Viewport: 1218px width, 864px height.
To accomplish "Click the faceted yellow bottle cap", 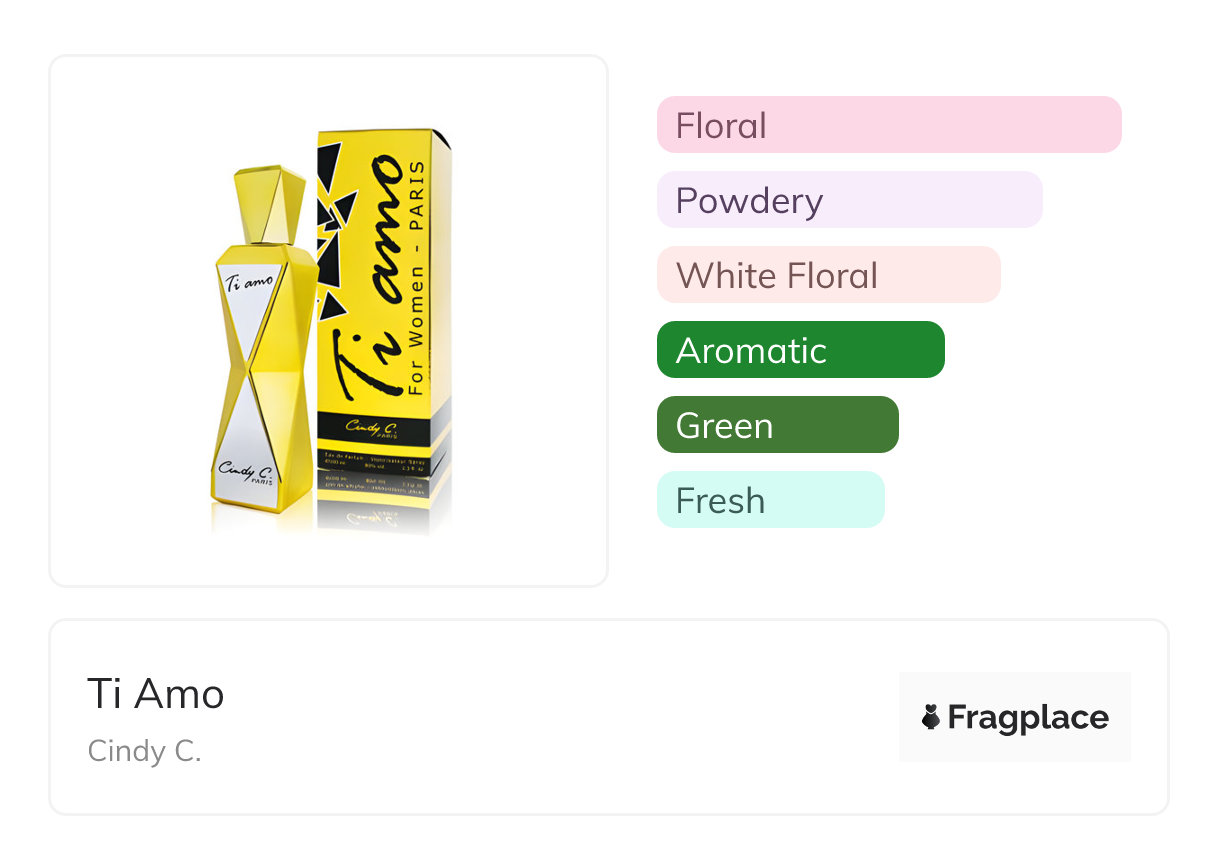I will pos(269,205).
